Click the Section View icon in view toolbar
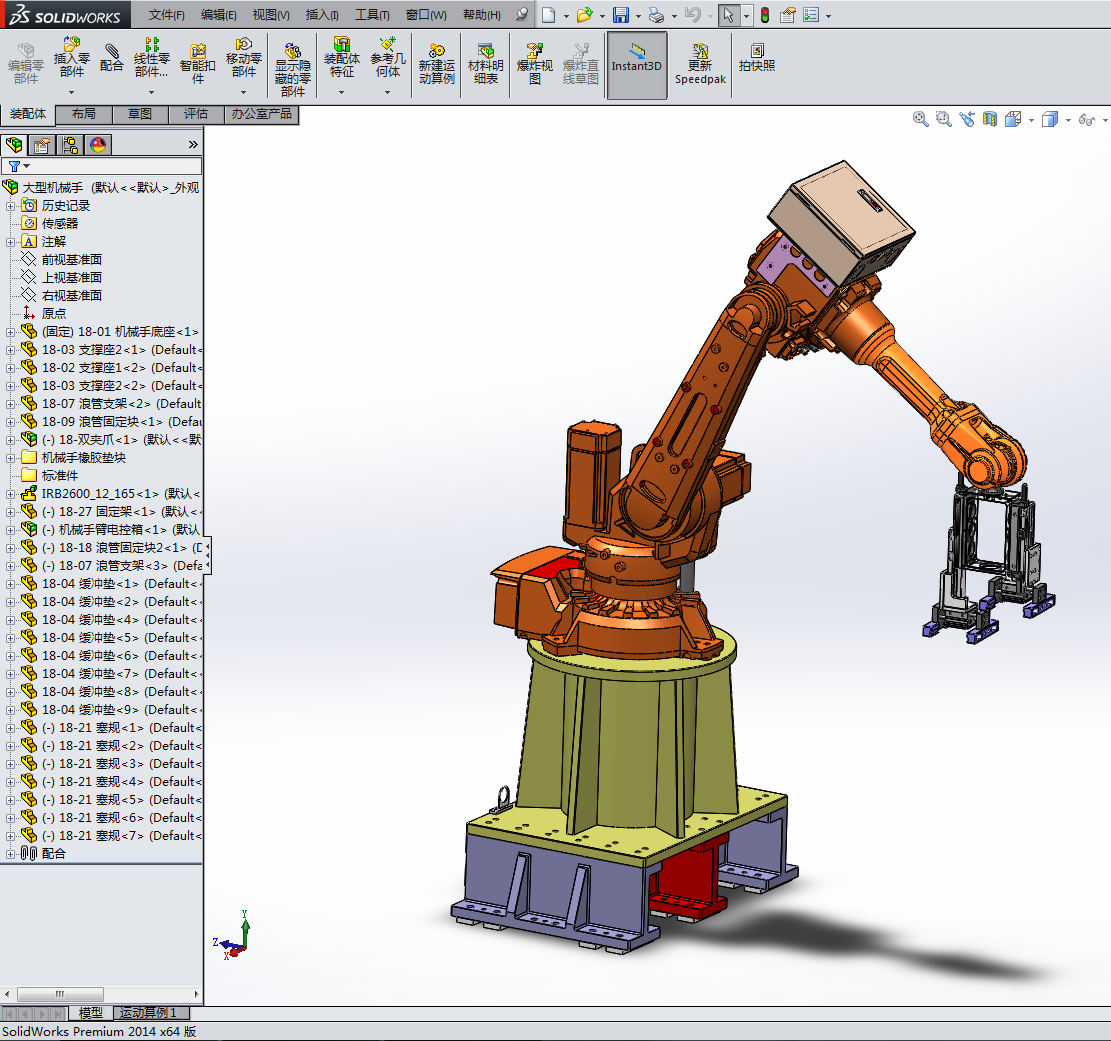 pos(990,119)
